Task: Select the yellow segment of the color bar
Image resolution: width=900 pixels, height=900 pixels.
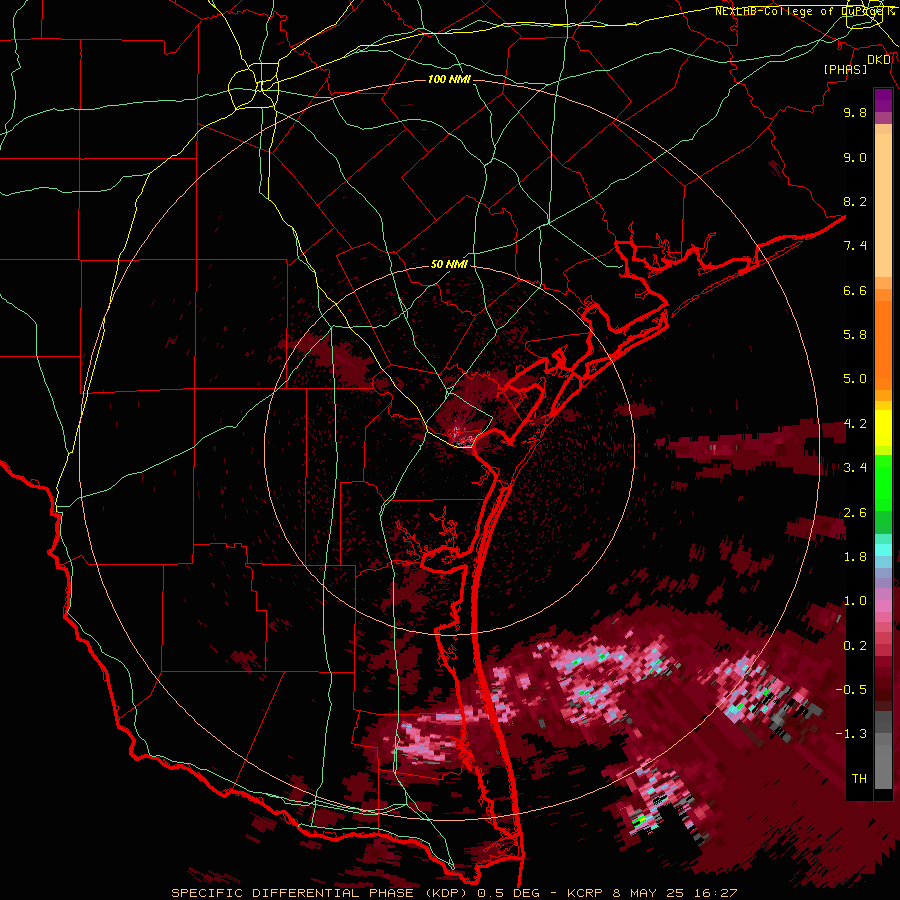Action: click(x=883, y=428)
